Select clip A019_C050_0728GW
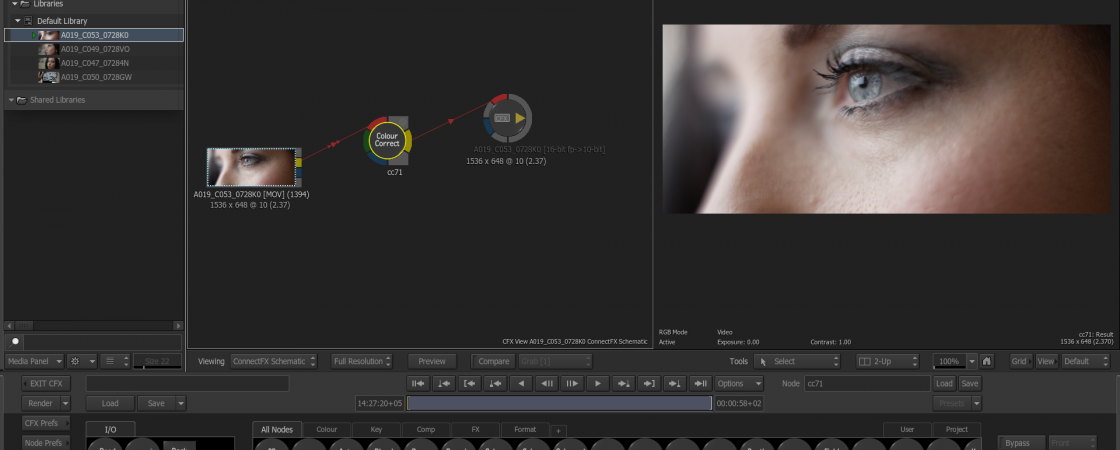The width and height of the screenshot is (1120, 450). pos(94,77)
